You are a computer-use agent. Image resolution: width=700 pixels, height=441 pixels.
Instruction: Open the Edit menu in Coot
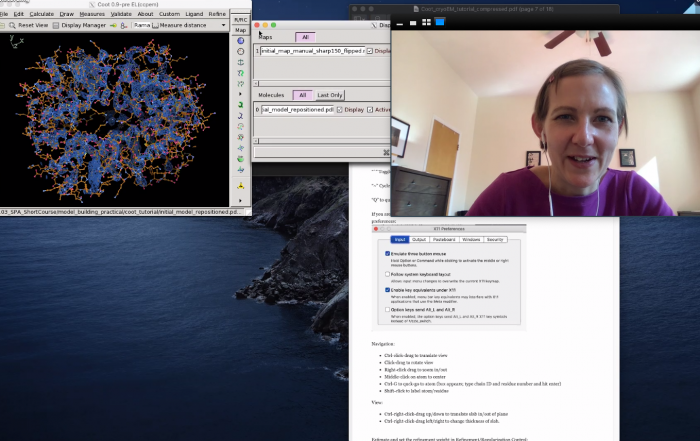[x=18, y=14]
